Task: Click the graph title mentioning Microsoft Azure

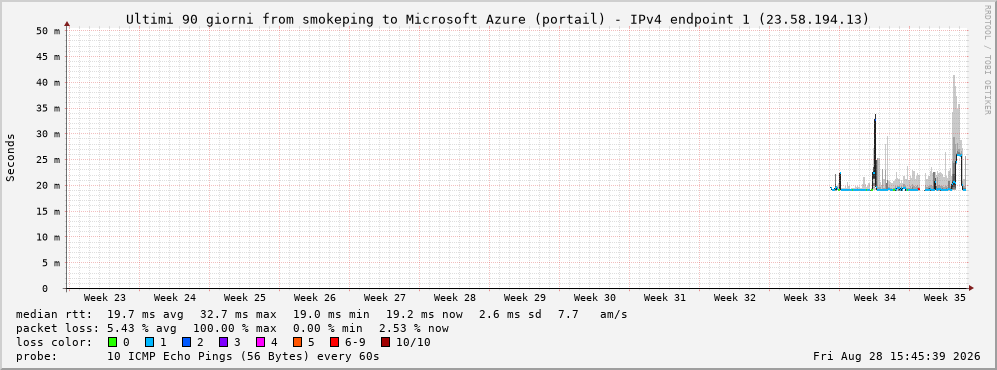Action: (x=497, y=19)
